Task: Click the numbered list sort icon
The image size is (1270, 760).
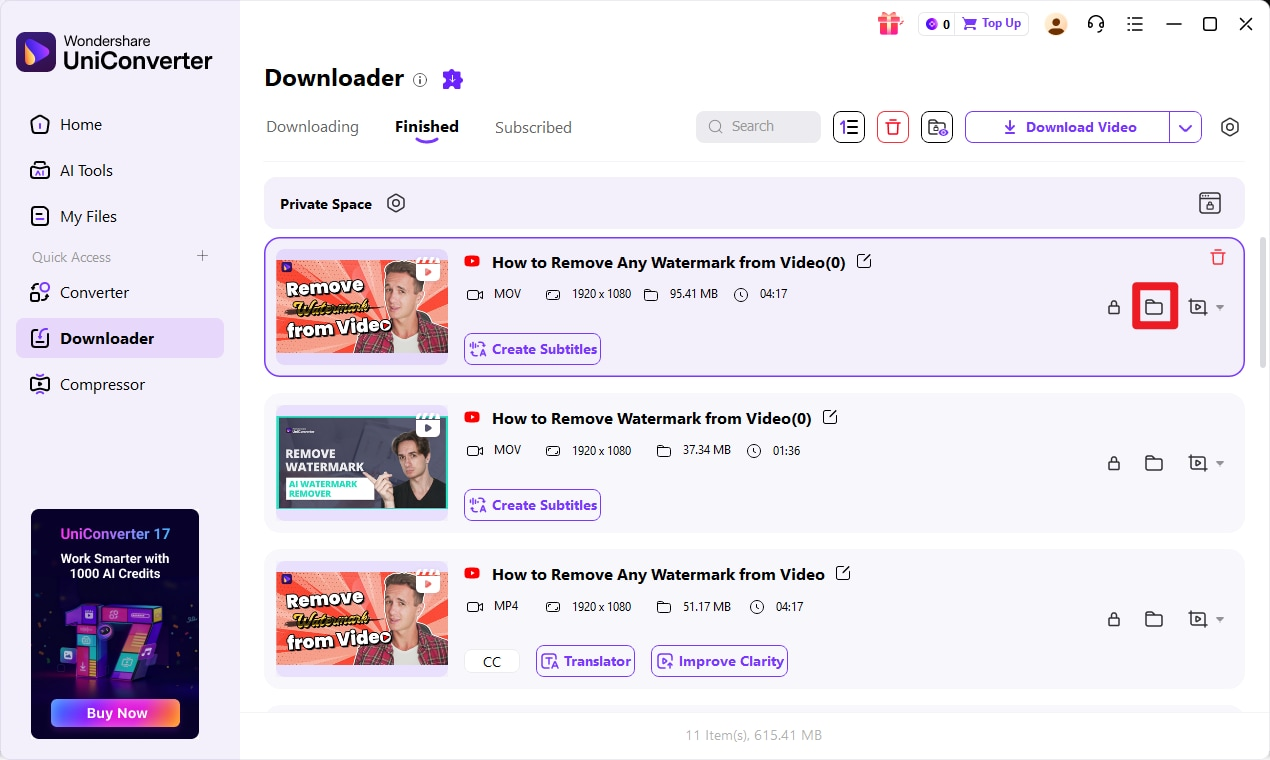Action: click(849, 127)
